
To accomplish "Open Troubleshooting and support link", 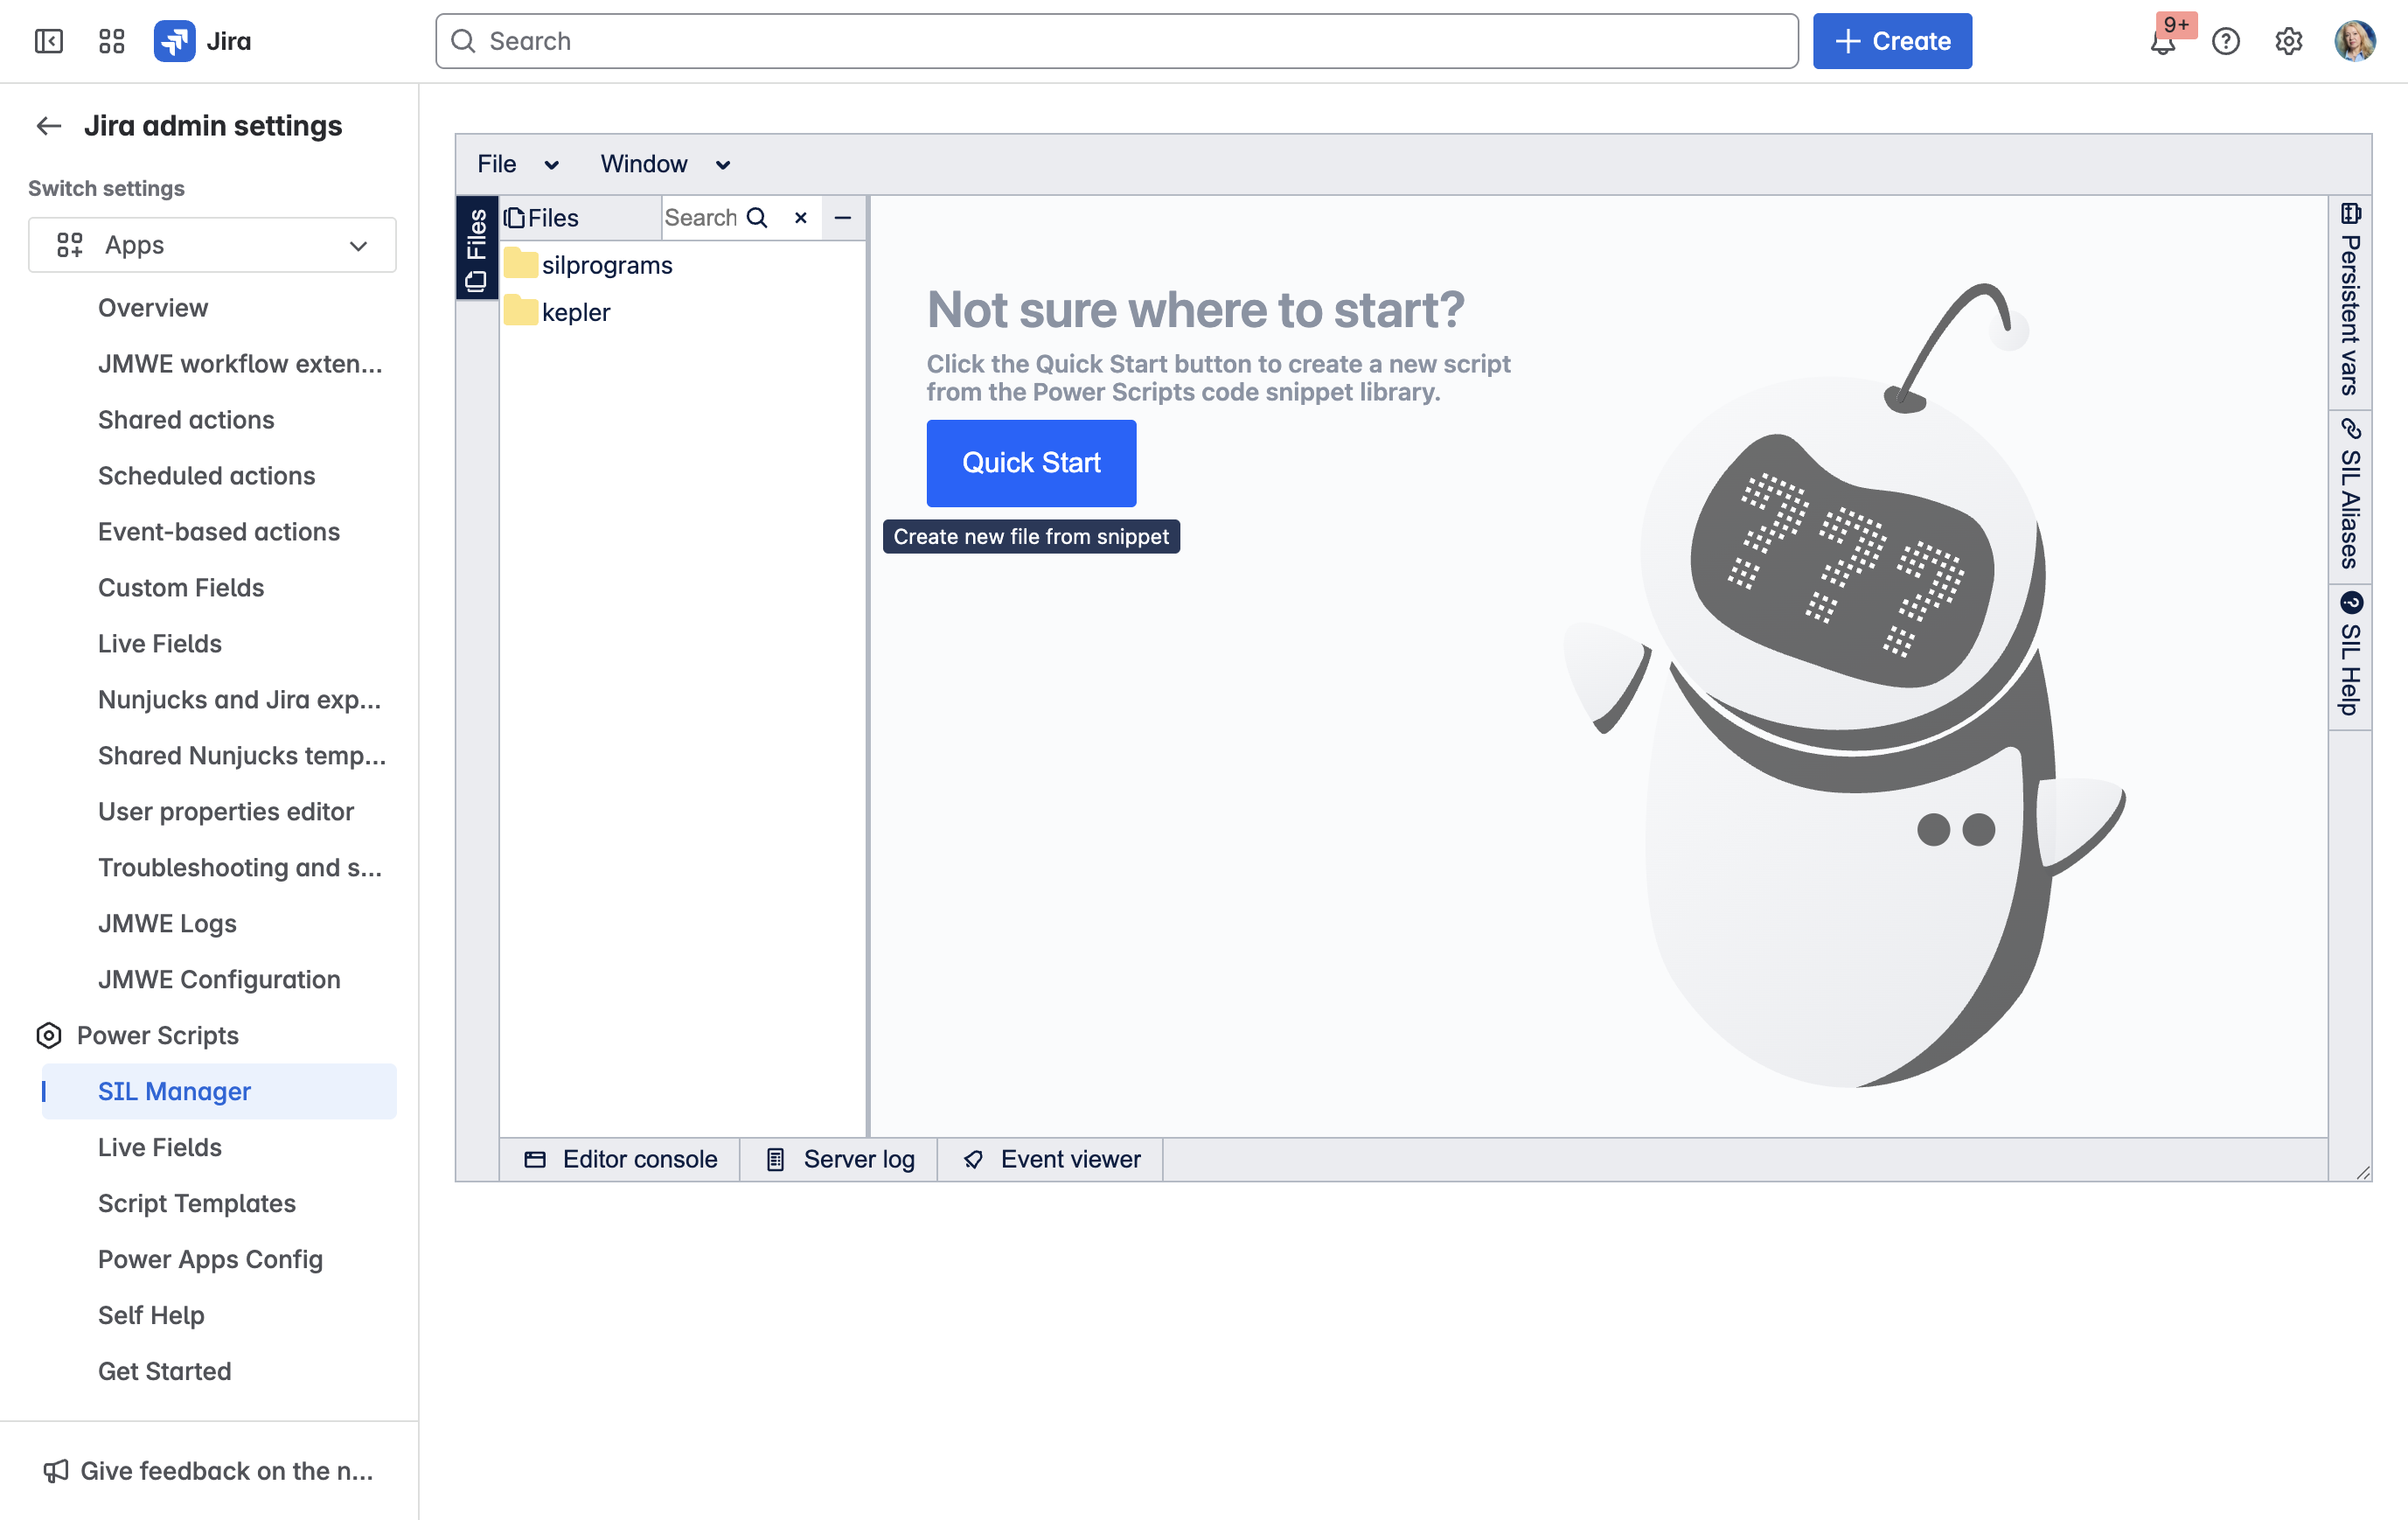I will (x=240, y=868).
